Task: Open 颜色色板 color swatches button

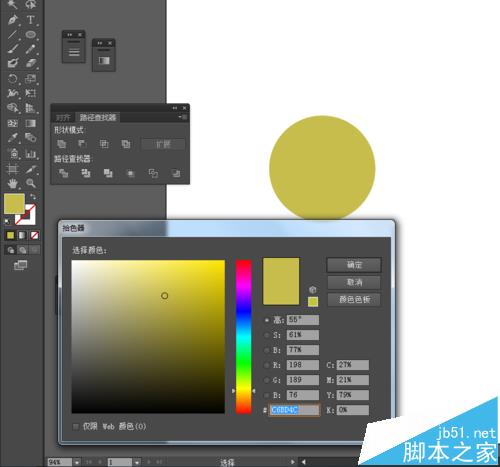Action: [x=354, y=299]
